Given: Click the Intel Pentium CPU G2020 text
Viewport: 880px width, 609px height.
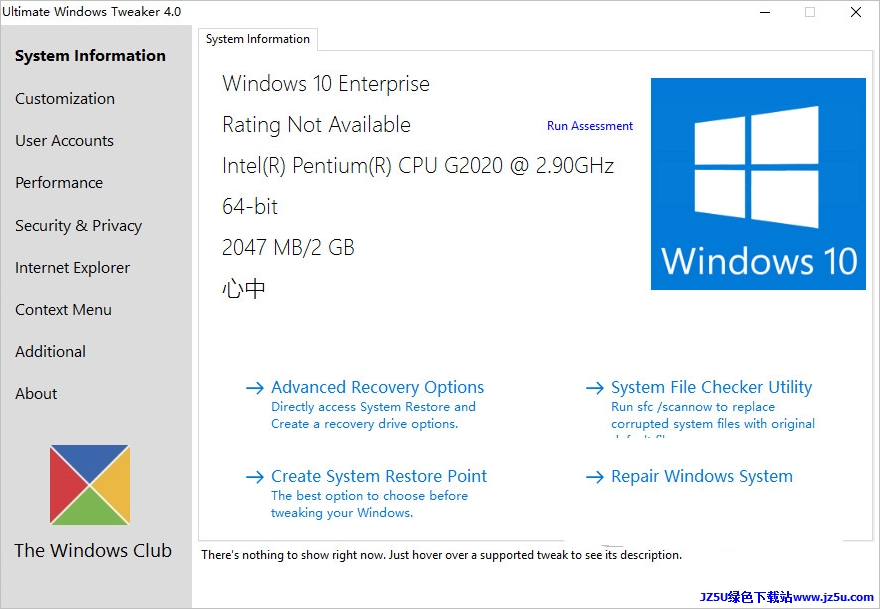Looking at the screenshot, I should (x=418, y=166).
